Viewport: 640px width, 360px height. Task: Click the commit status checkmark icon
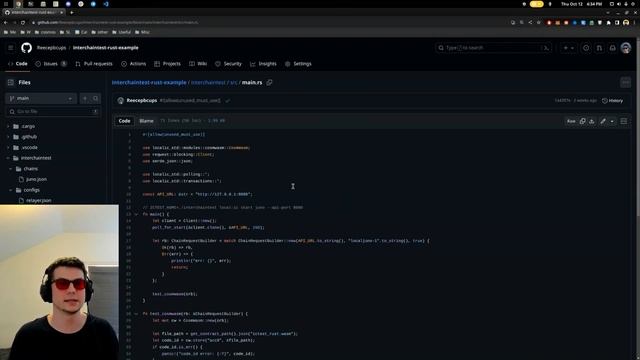228,100
